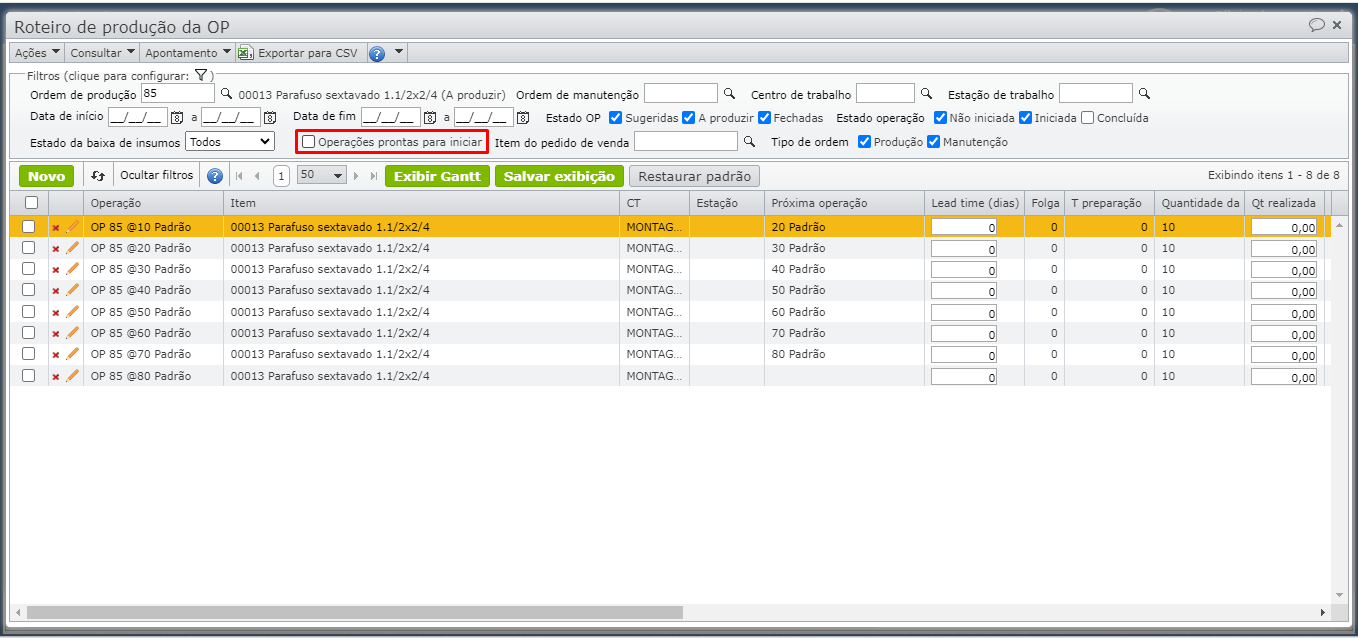The width and height of the screenshot is (1358, 638).
Task: Open the comment bubble icon in title bar
Action: coord(1317,25)
